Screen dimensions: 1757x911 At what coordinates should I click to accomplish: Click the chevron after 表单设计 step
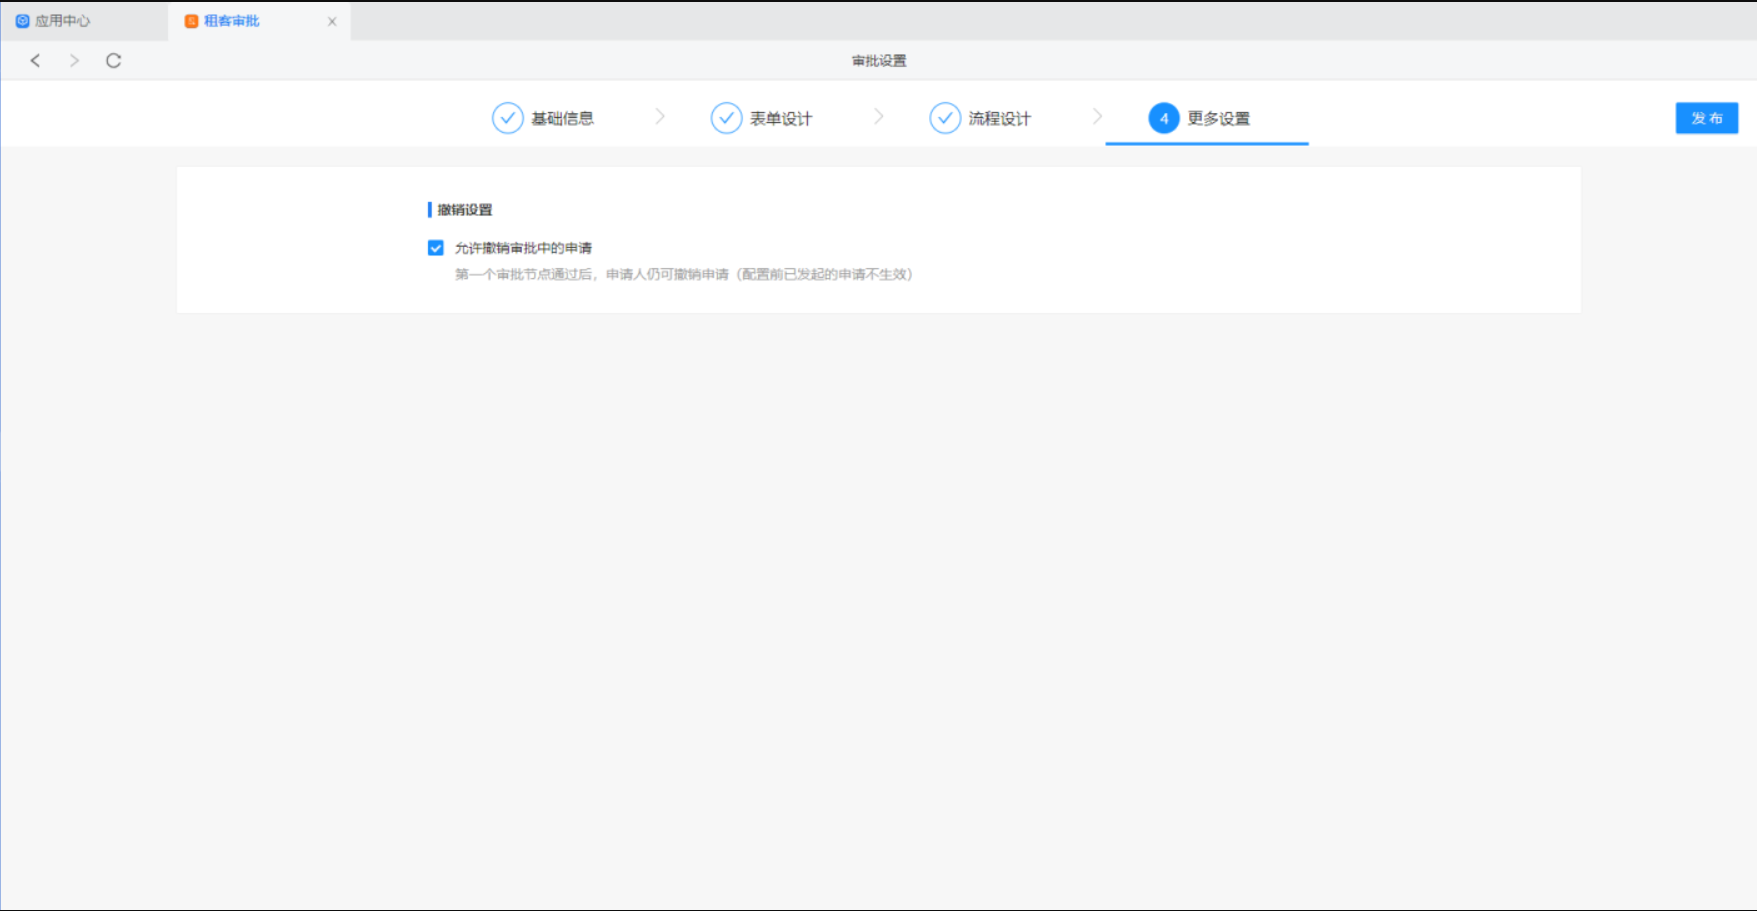coord(879,117)
